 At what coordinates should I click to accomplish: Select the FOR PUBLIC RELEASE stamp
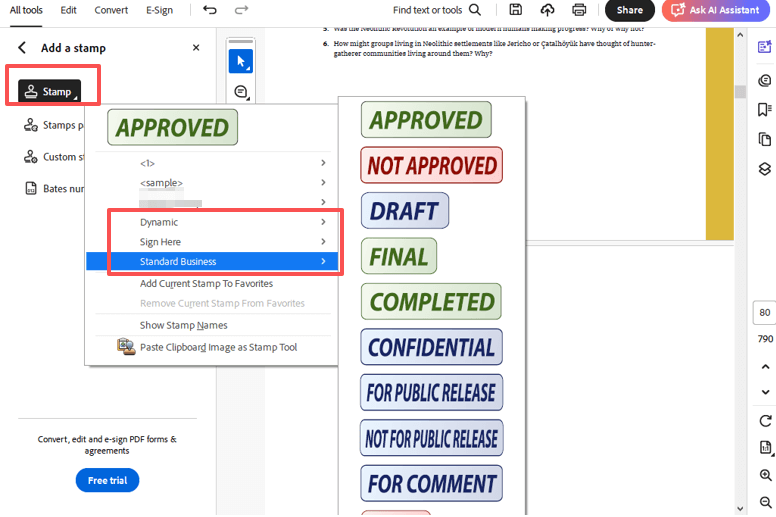click(432, 393)
